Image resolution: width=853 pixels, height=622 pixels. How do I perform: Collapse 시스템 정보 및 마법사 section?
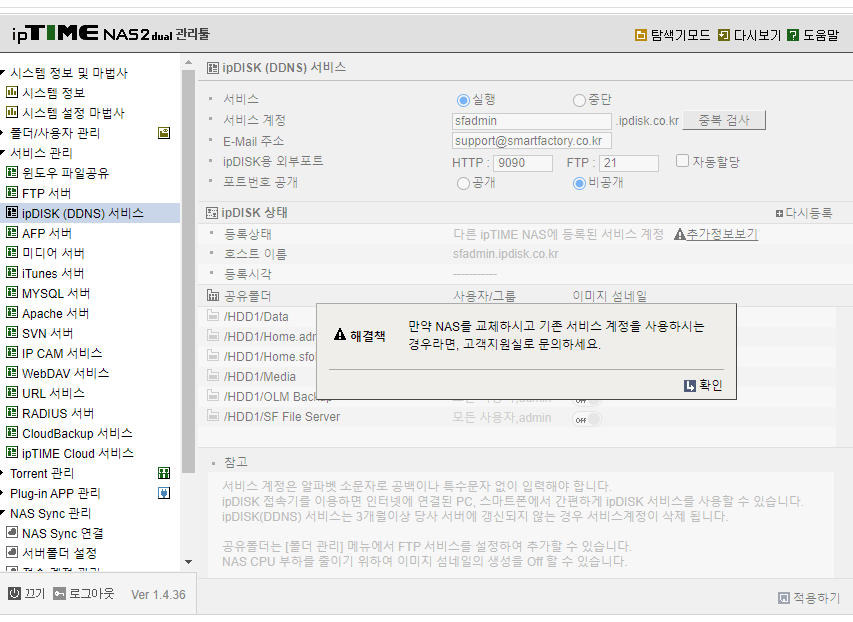2,72
